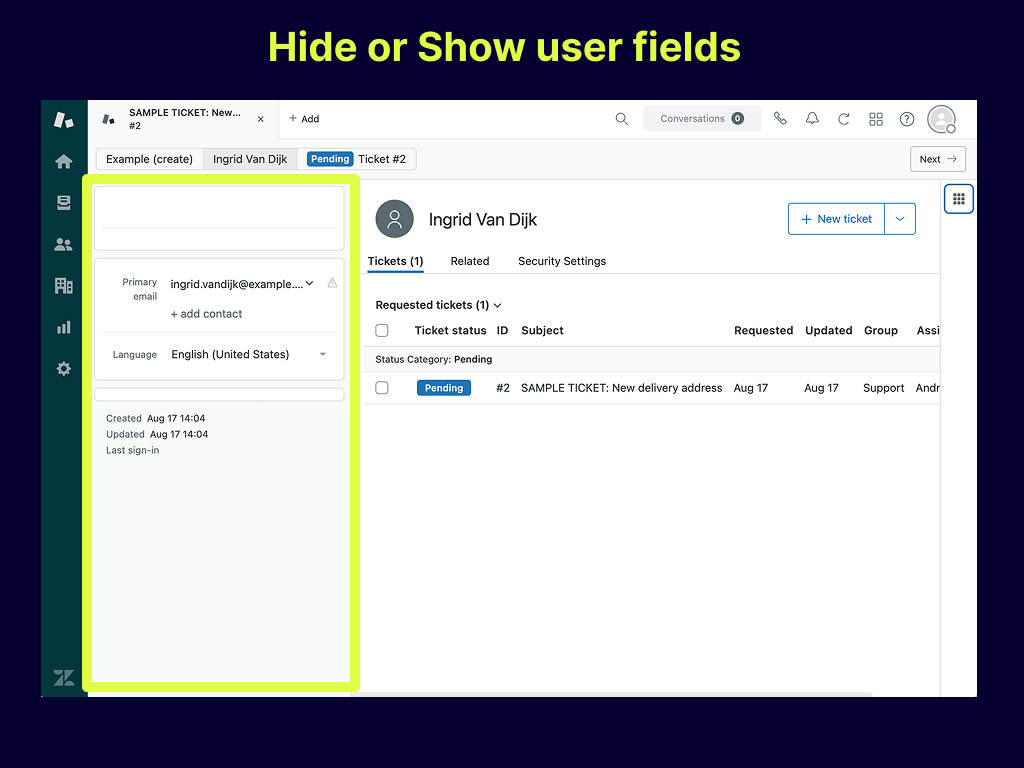
Task: Open Views from the left sidebar
Action: pyautogui.click(x=63, y=202)
